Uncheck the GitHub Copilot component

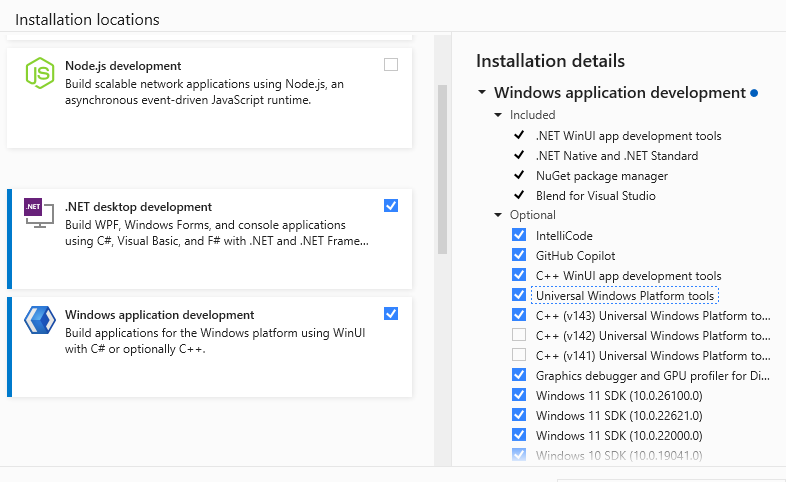pyautogui.click(x=519, y=255)
